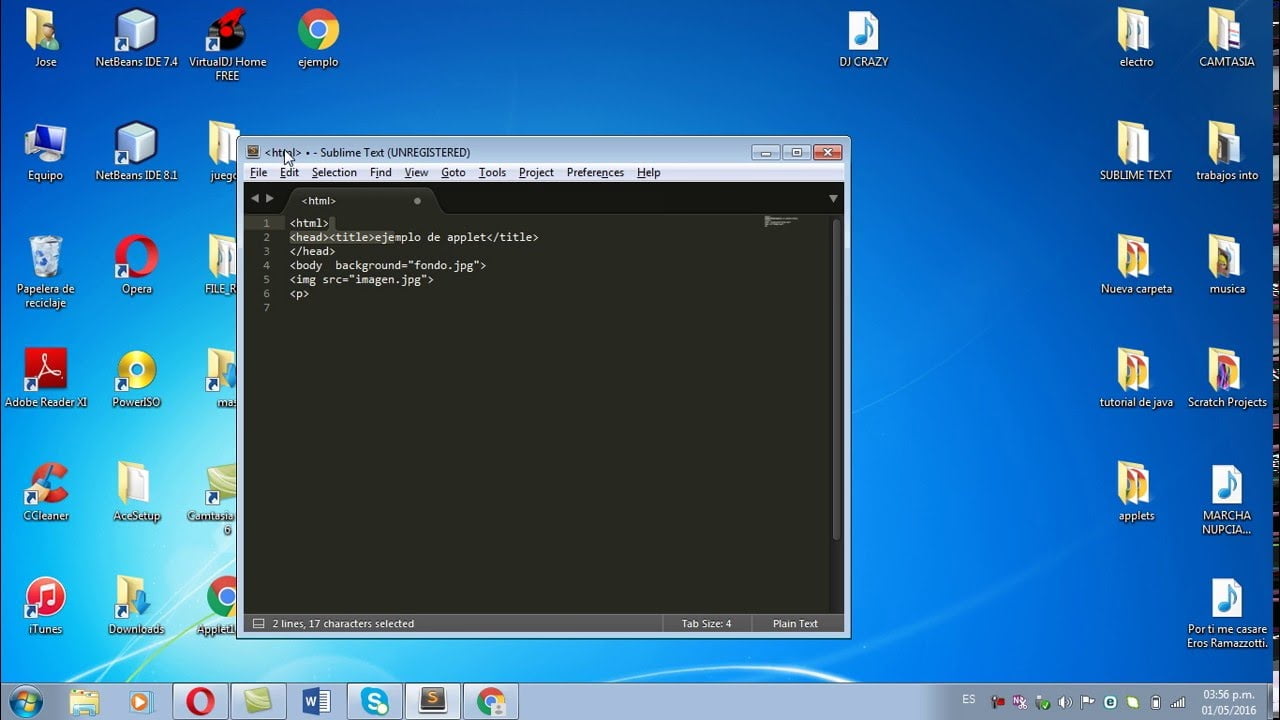The width and height of the screenshot is (1280, 720).
Task: Open the Find menu
Action: click(381, 172)
